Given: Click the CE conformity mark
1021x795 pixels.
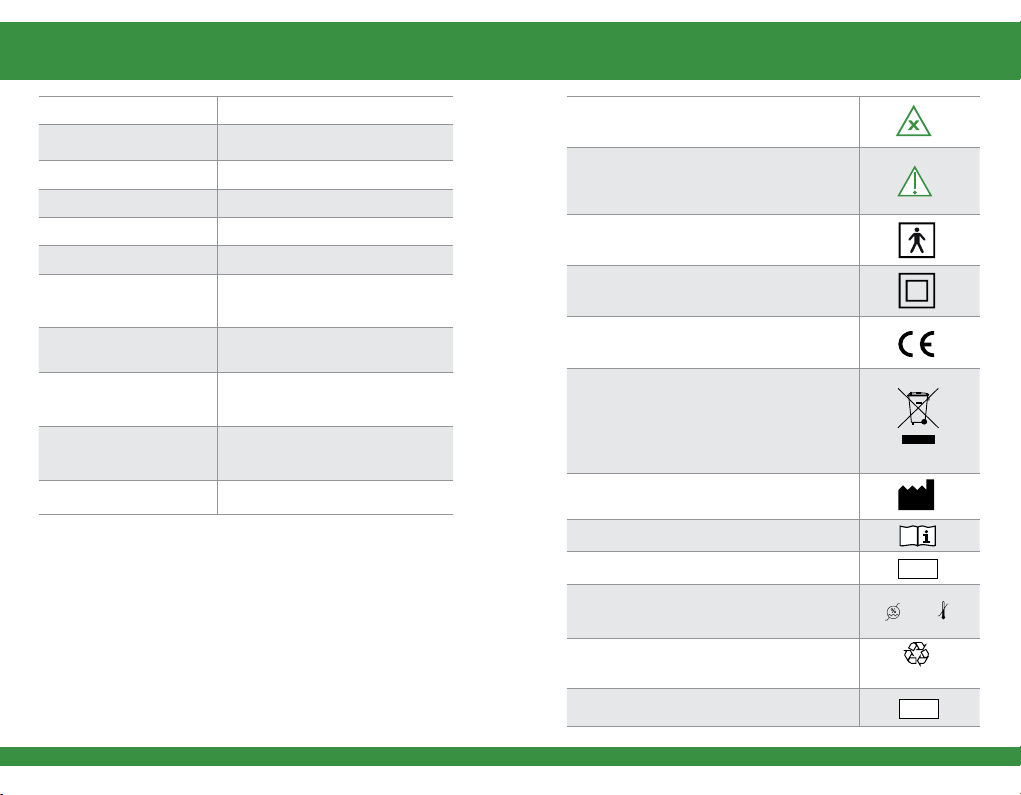Looking at the screenshot, I should click(x=917, y=344).
